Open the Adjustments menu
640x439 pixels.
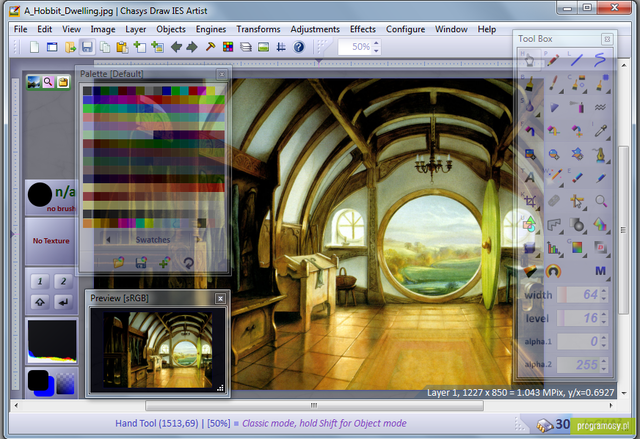point(315,29)
